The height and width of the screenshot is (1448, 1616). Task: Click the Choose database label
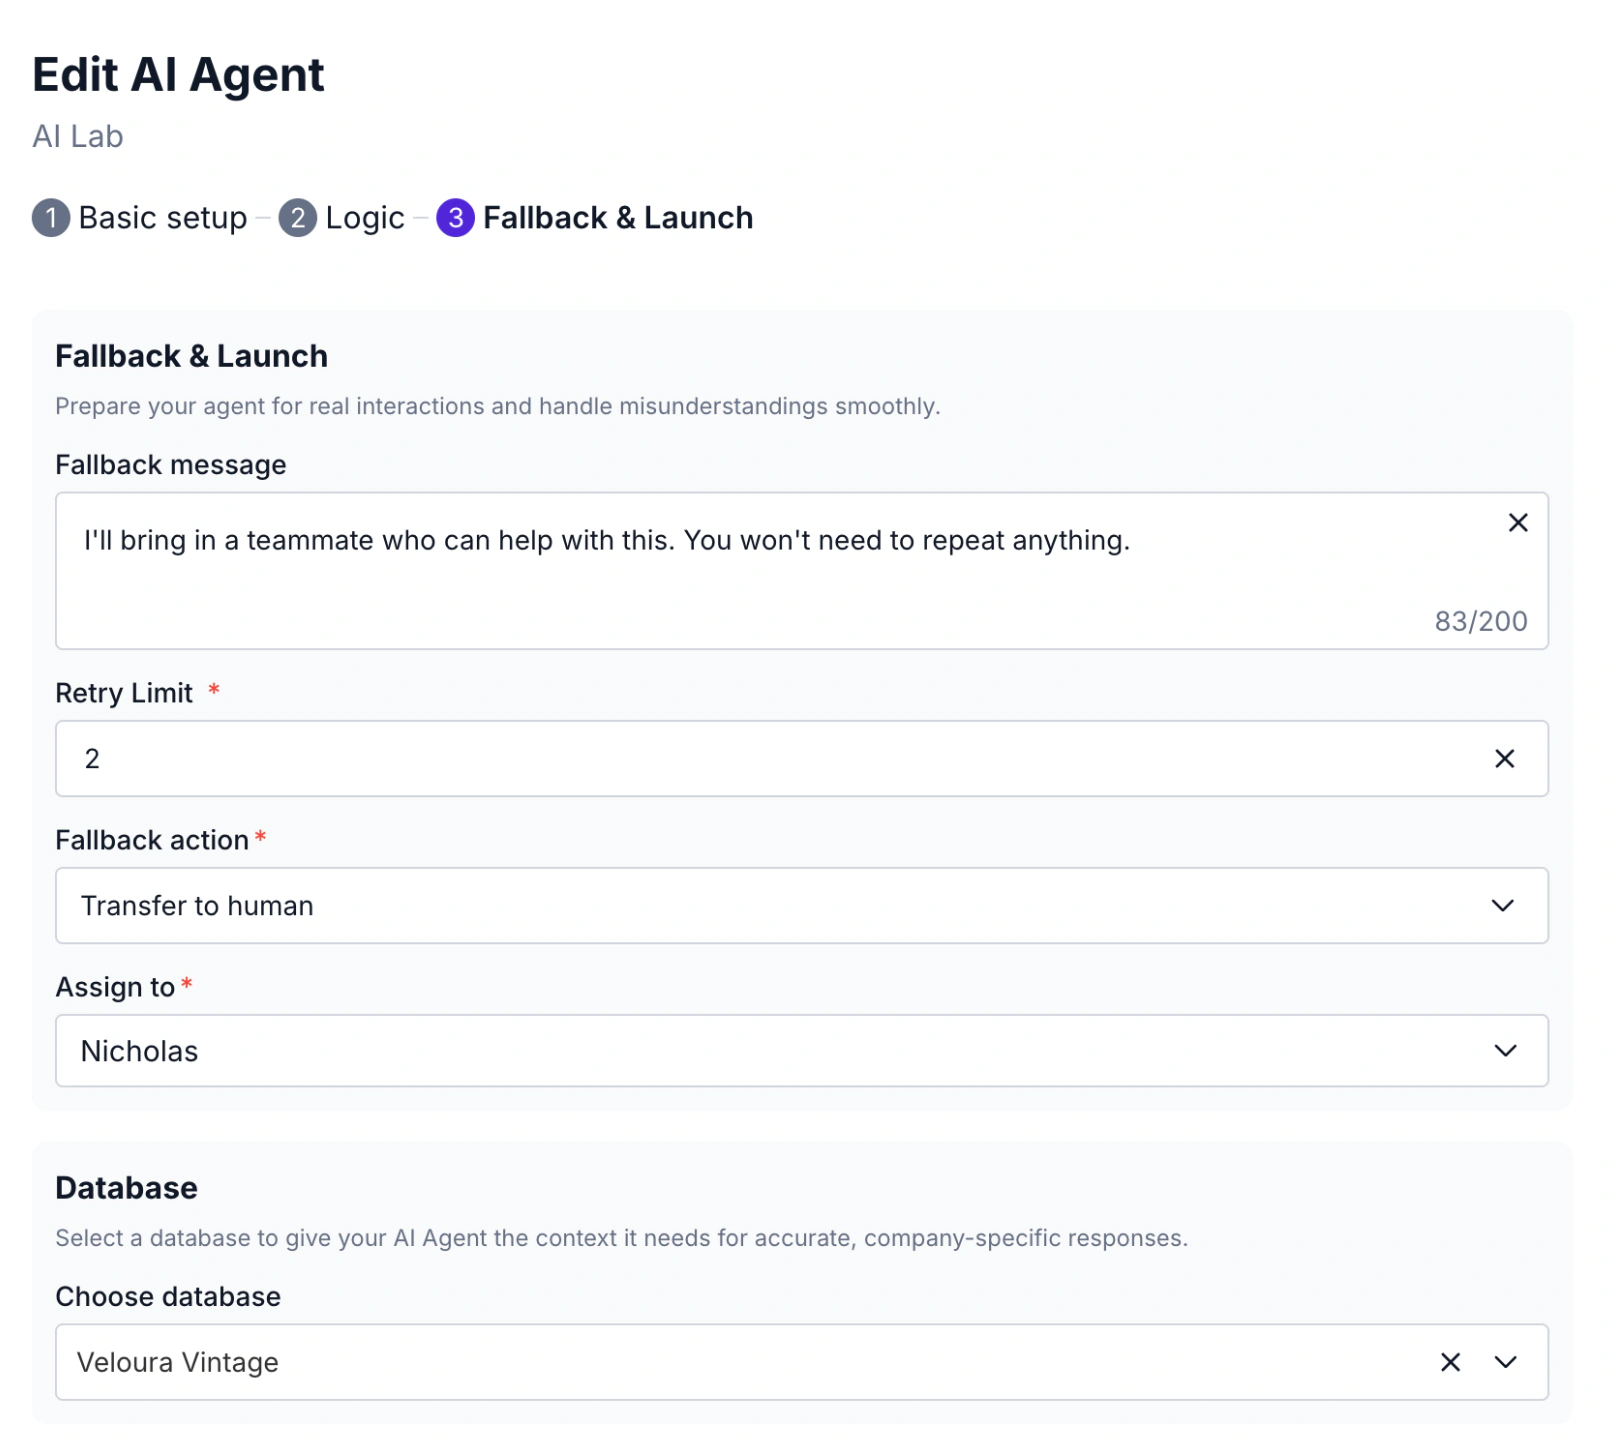168,1296
